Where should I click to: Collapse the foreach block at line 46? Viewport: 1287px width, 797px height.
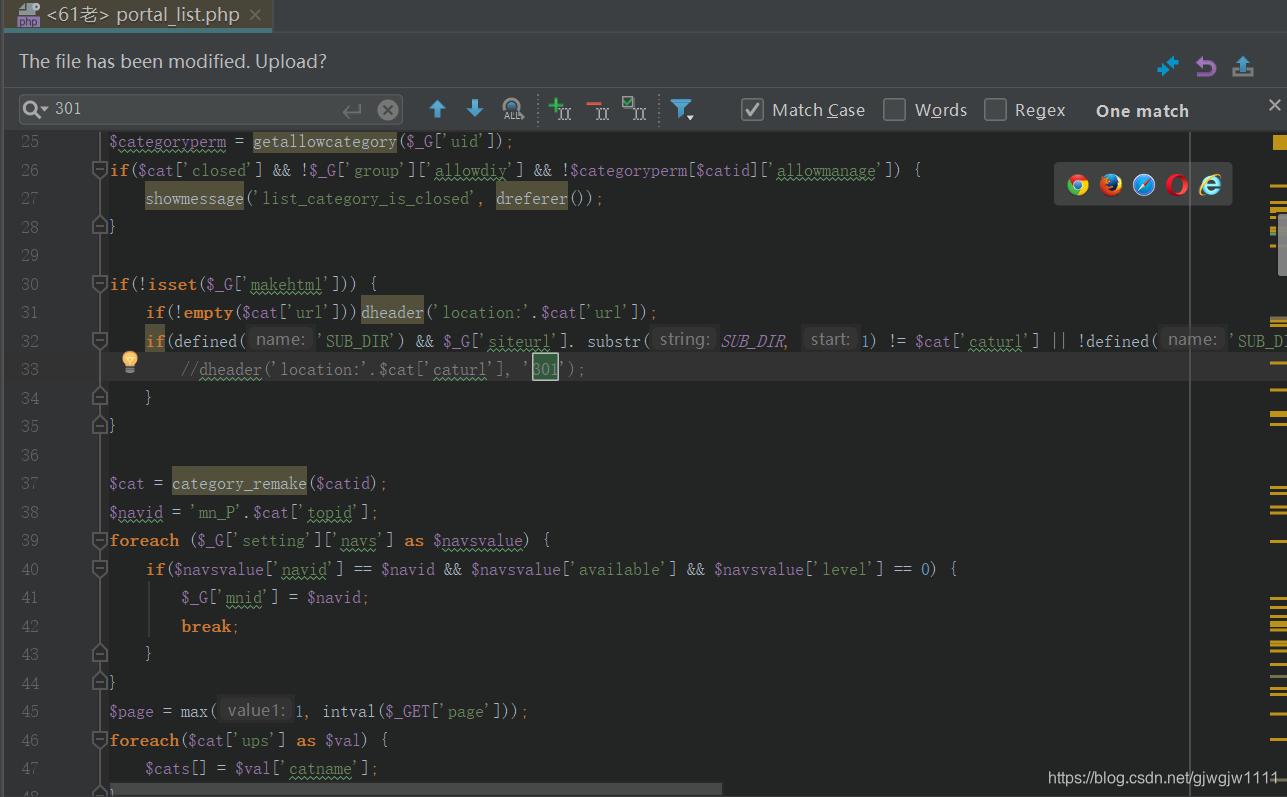pos(99,740)
